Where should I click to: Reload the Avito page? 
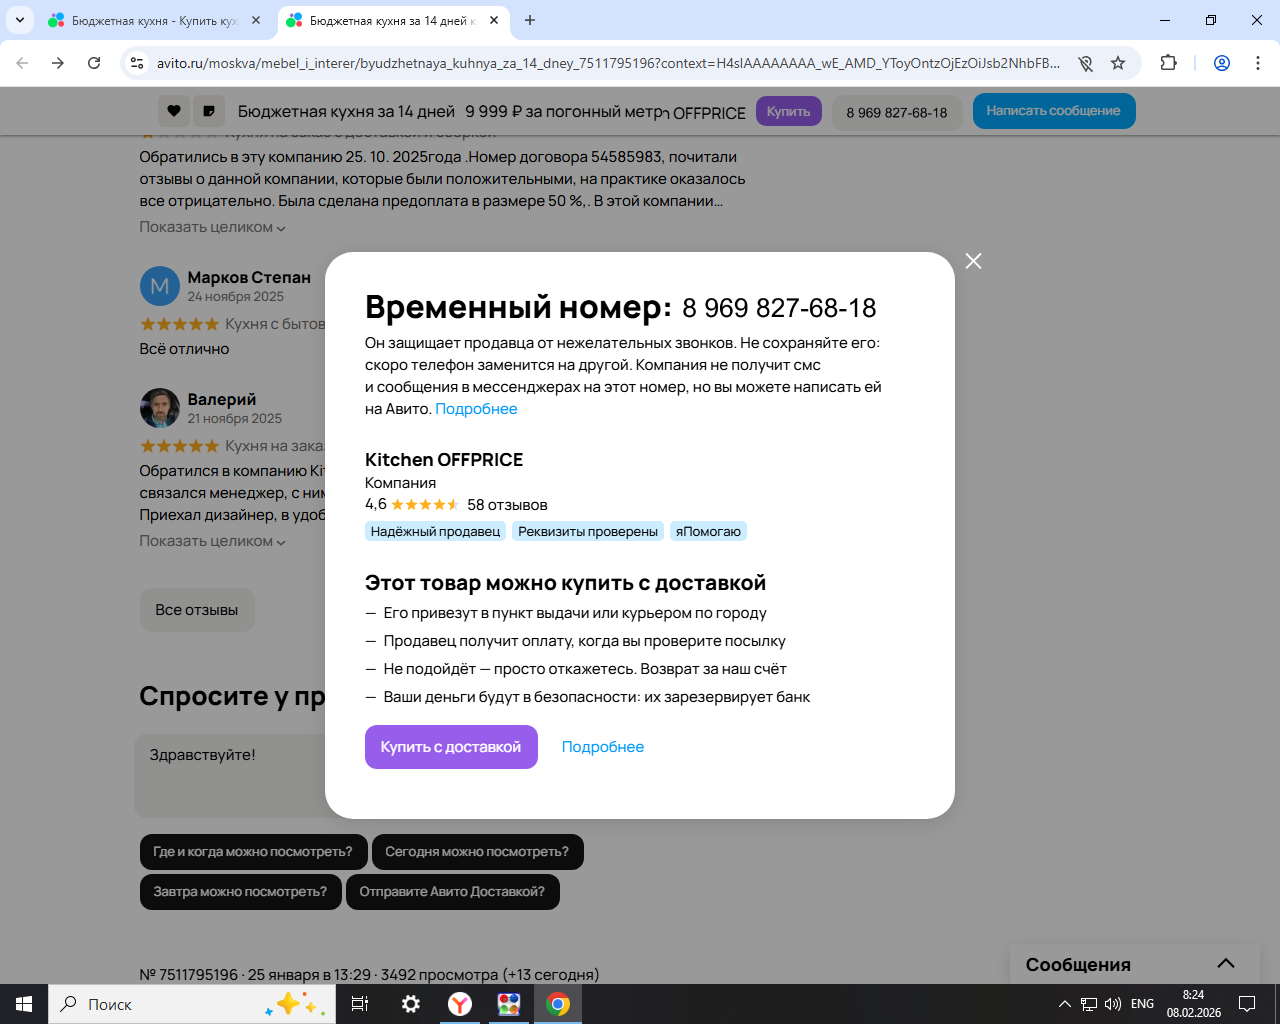94,63
